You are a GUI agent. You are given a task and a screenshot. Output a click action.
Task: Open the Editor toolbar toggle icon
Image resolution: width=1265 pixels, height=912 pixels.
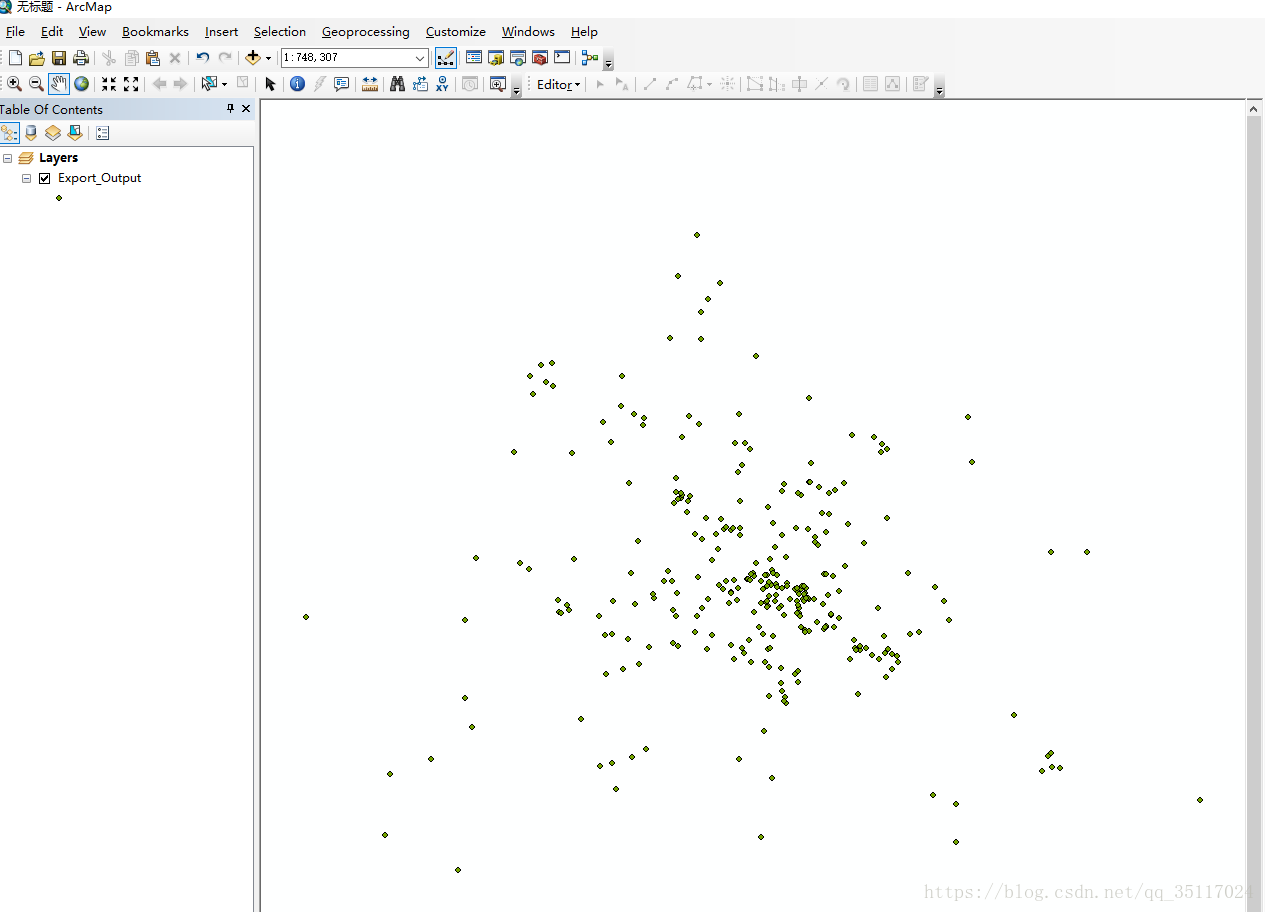point(446,58)
